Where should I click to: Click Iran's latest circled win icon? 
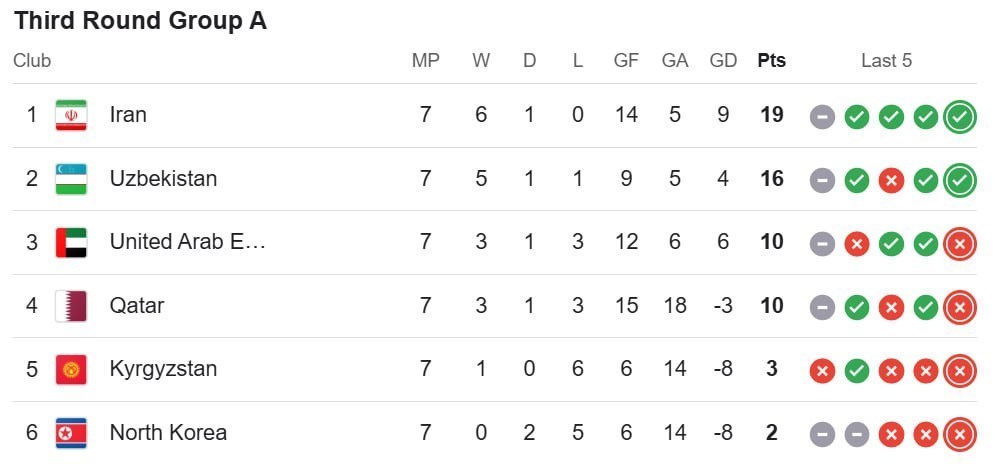click(959, 117)
